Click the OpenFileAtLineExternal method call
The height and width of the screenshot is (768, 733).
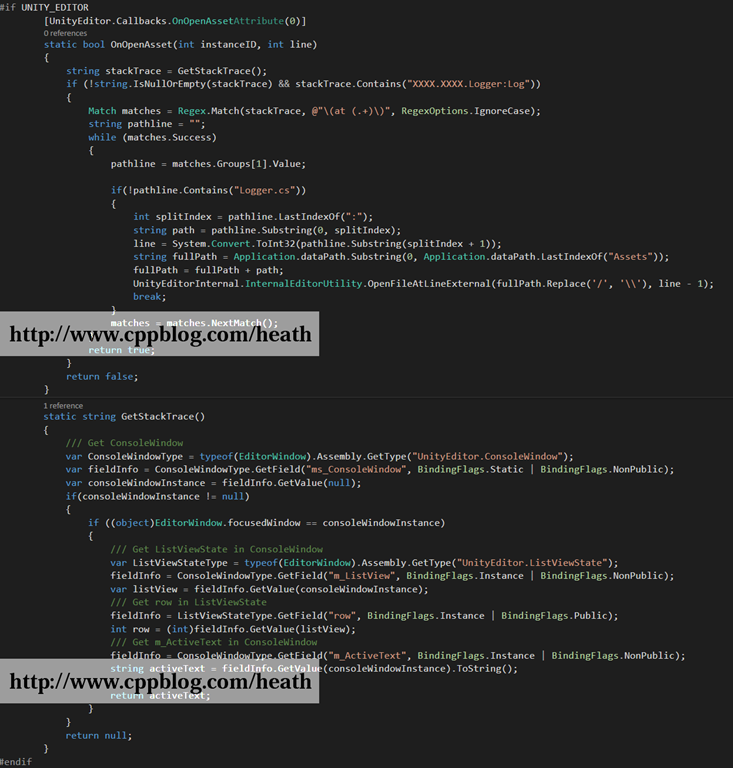pos(429,283)
